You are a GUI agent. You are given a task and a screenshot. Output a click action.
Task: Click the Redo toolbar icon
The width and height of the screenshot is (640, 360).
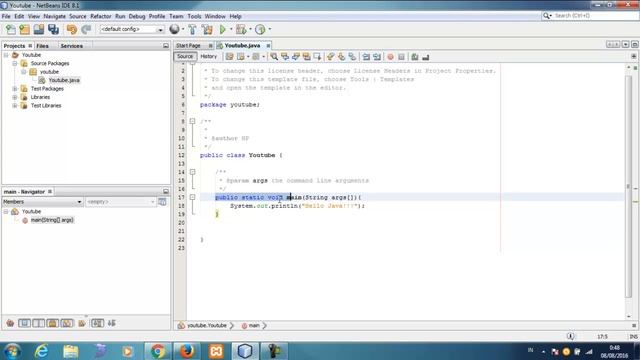tap(86, 29)
